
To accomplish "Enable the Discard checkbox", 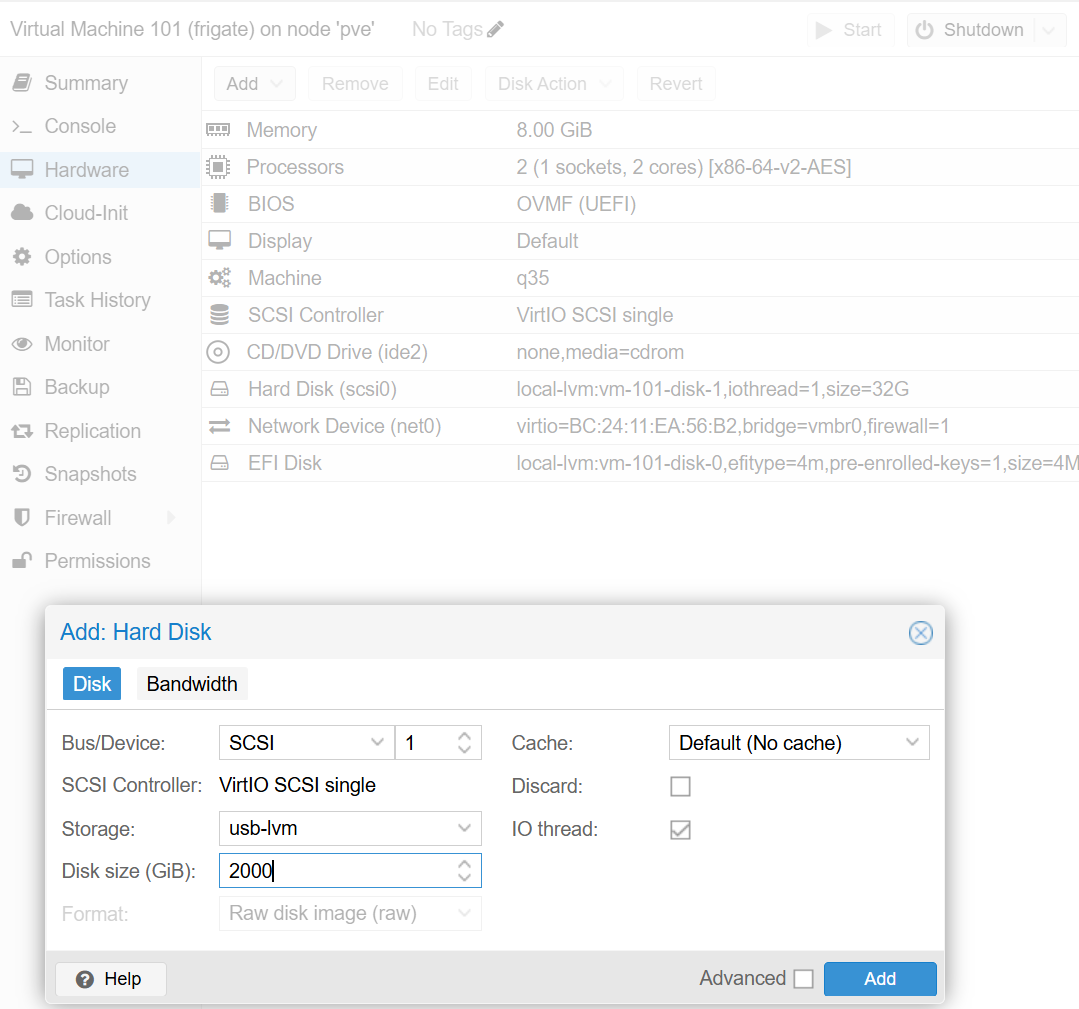I will point(680,786).
